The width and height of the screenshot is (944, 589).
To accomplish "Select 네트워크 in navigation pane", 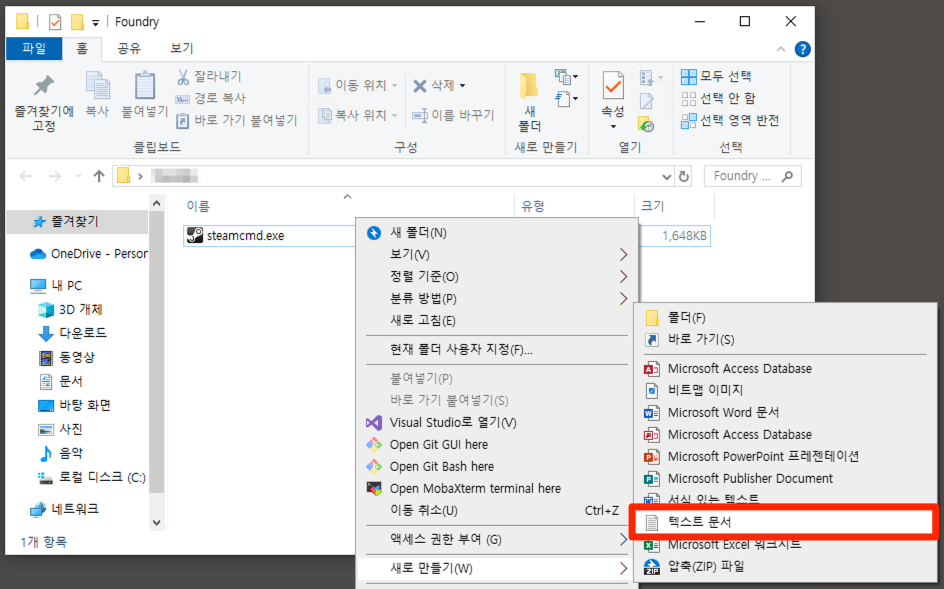I will 64,509.
